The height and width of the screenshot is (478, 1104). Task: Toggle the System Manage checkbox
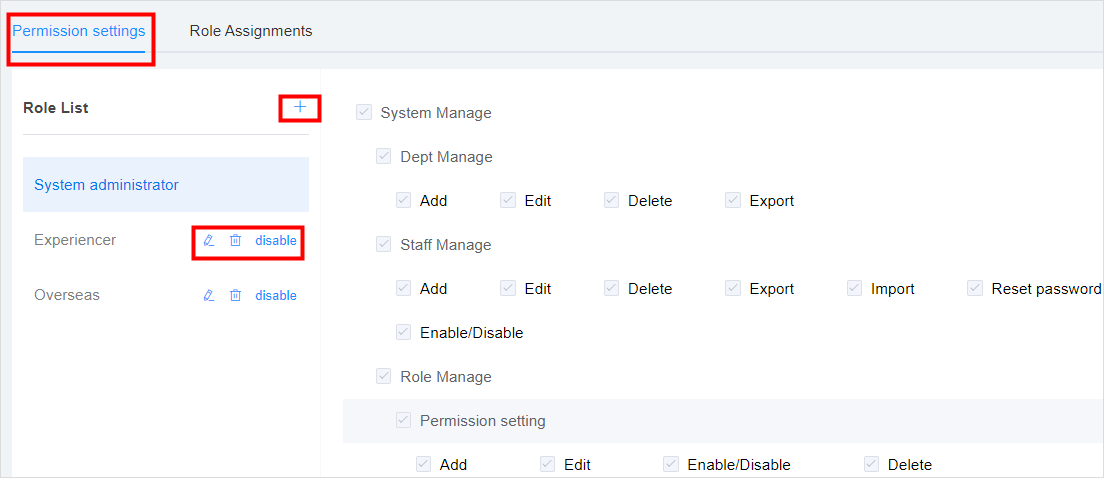[x=364, y=113]
